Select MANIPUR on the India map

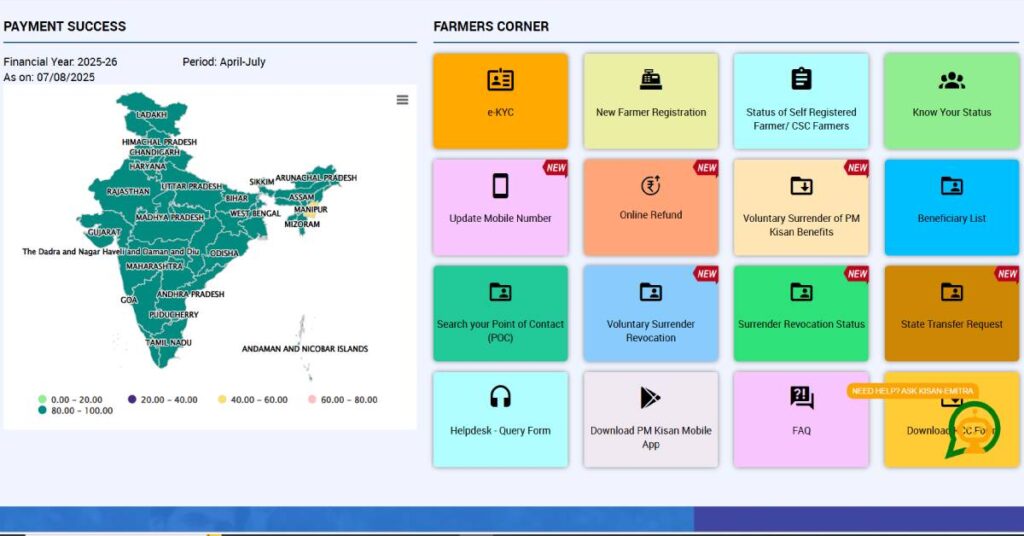311,210
